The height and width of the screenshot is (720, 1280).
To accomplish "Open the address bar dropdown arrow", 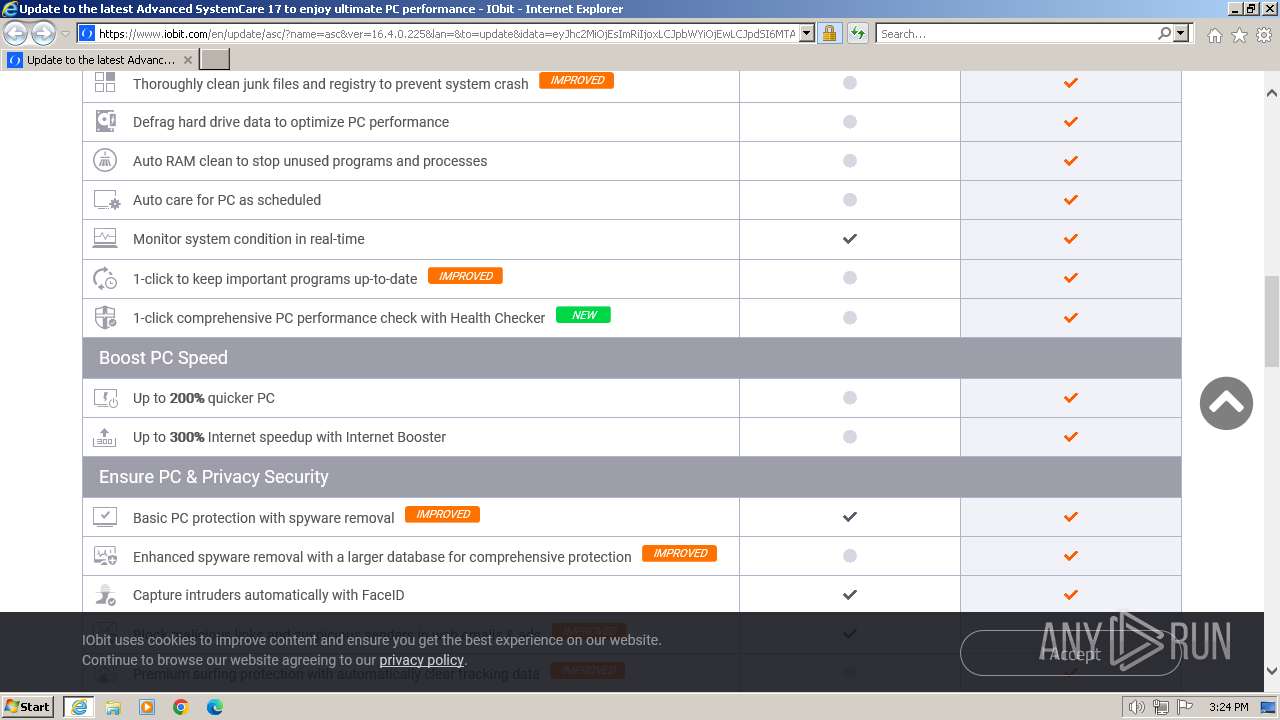I will pos(807,33).
